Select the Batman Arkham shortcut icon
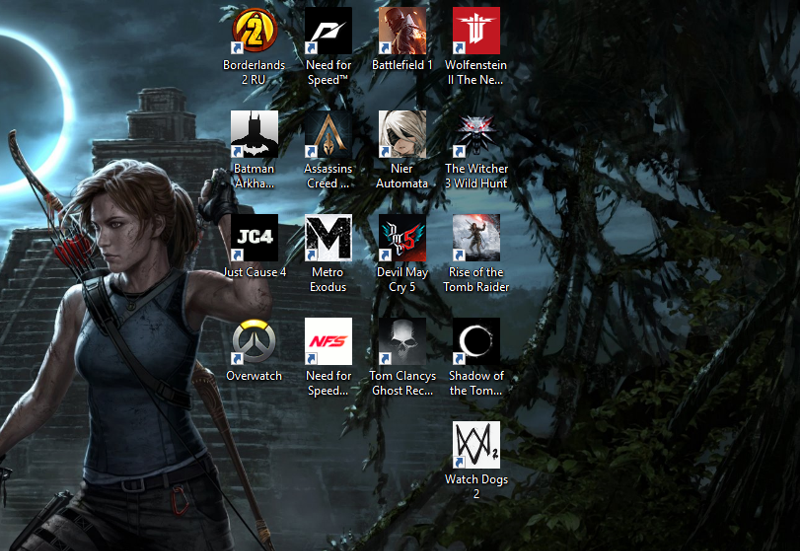This screenshot has height=551, width=800. tap(254, 134)
